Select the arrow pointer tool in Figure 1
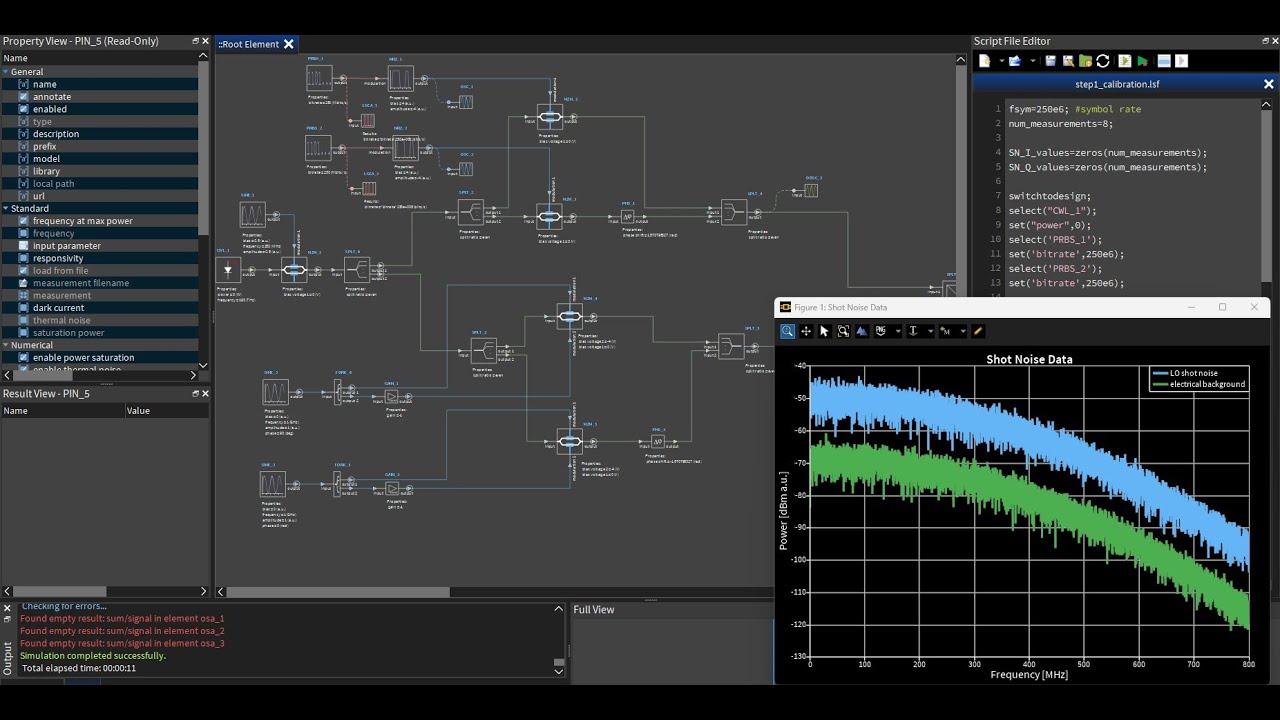1280x720 pixels. [825, 331]
